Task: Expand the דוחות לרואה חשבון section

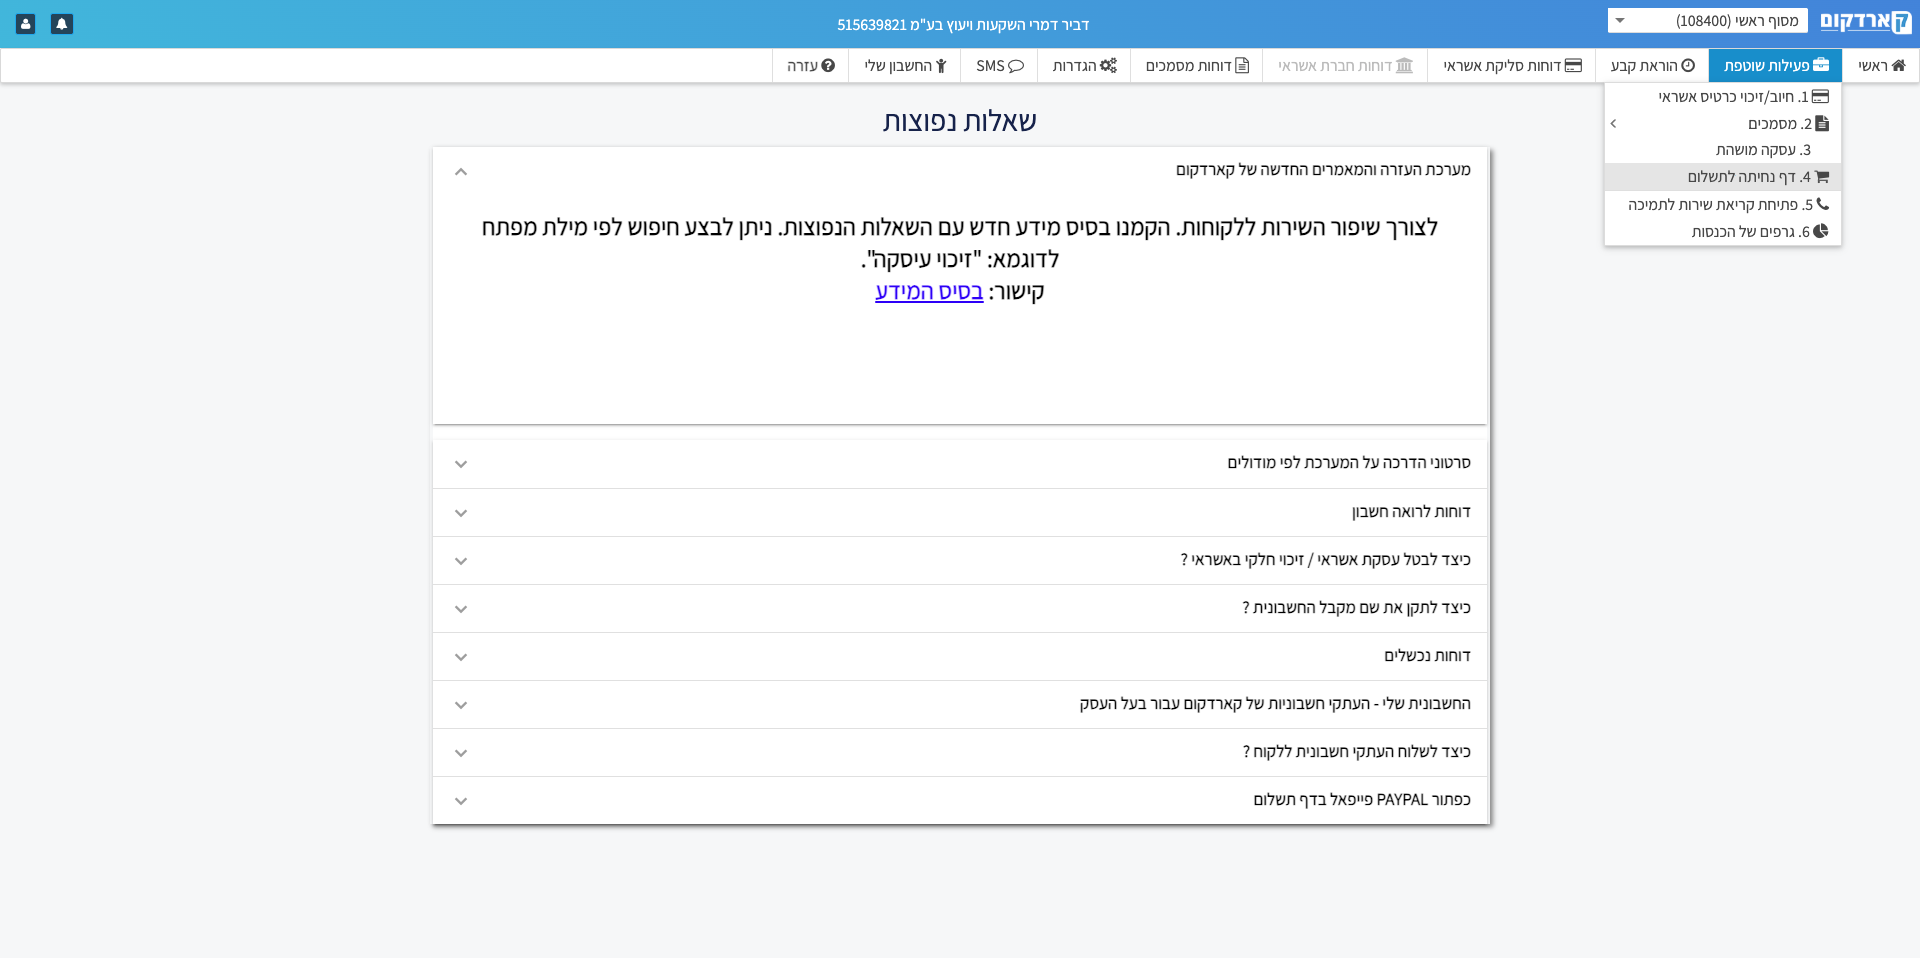Action: (x=960, y=512)
